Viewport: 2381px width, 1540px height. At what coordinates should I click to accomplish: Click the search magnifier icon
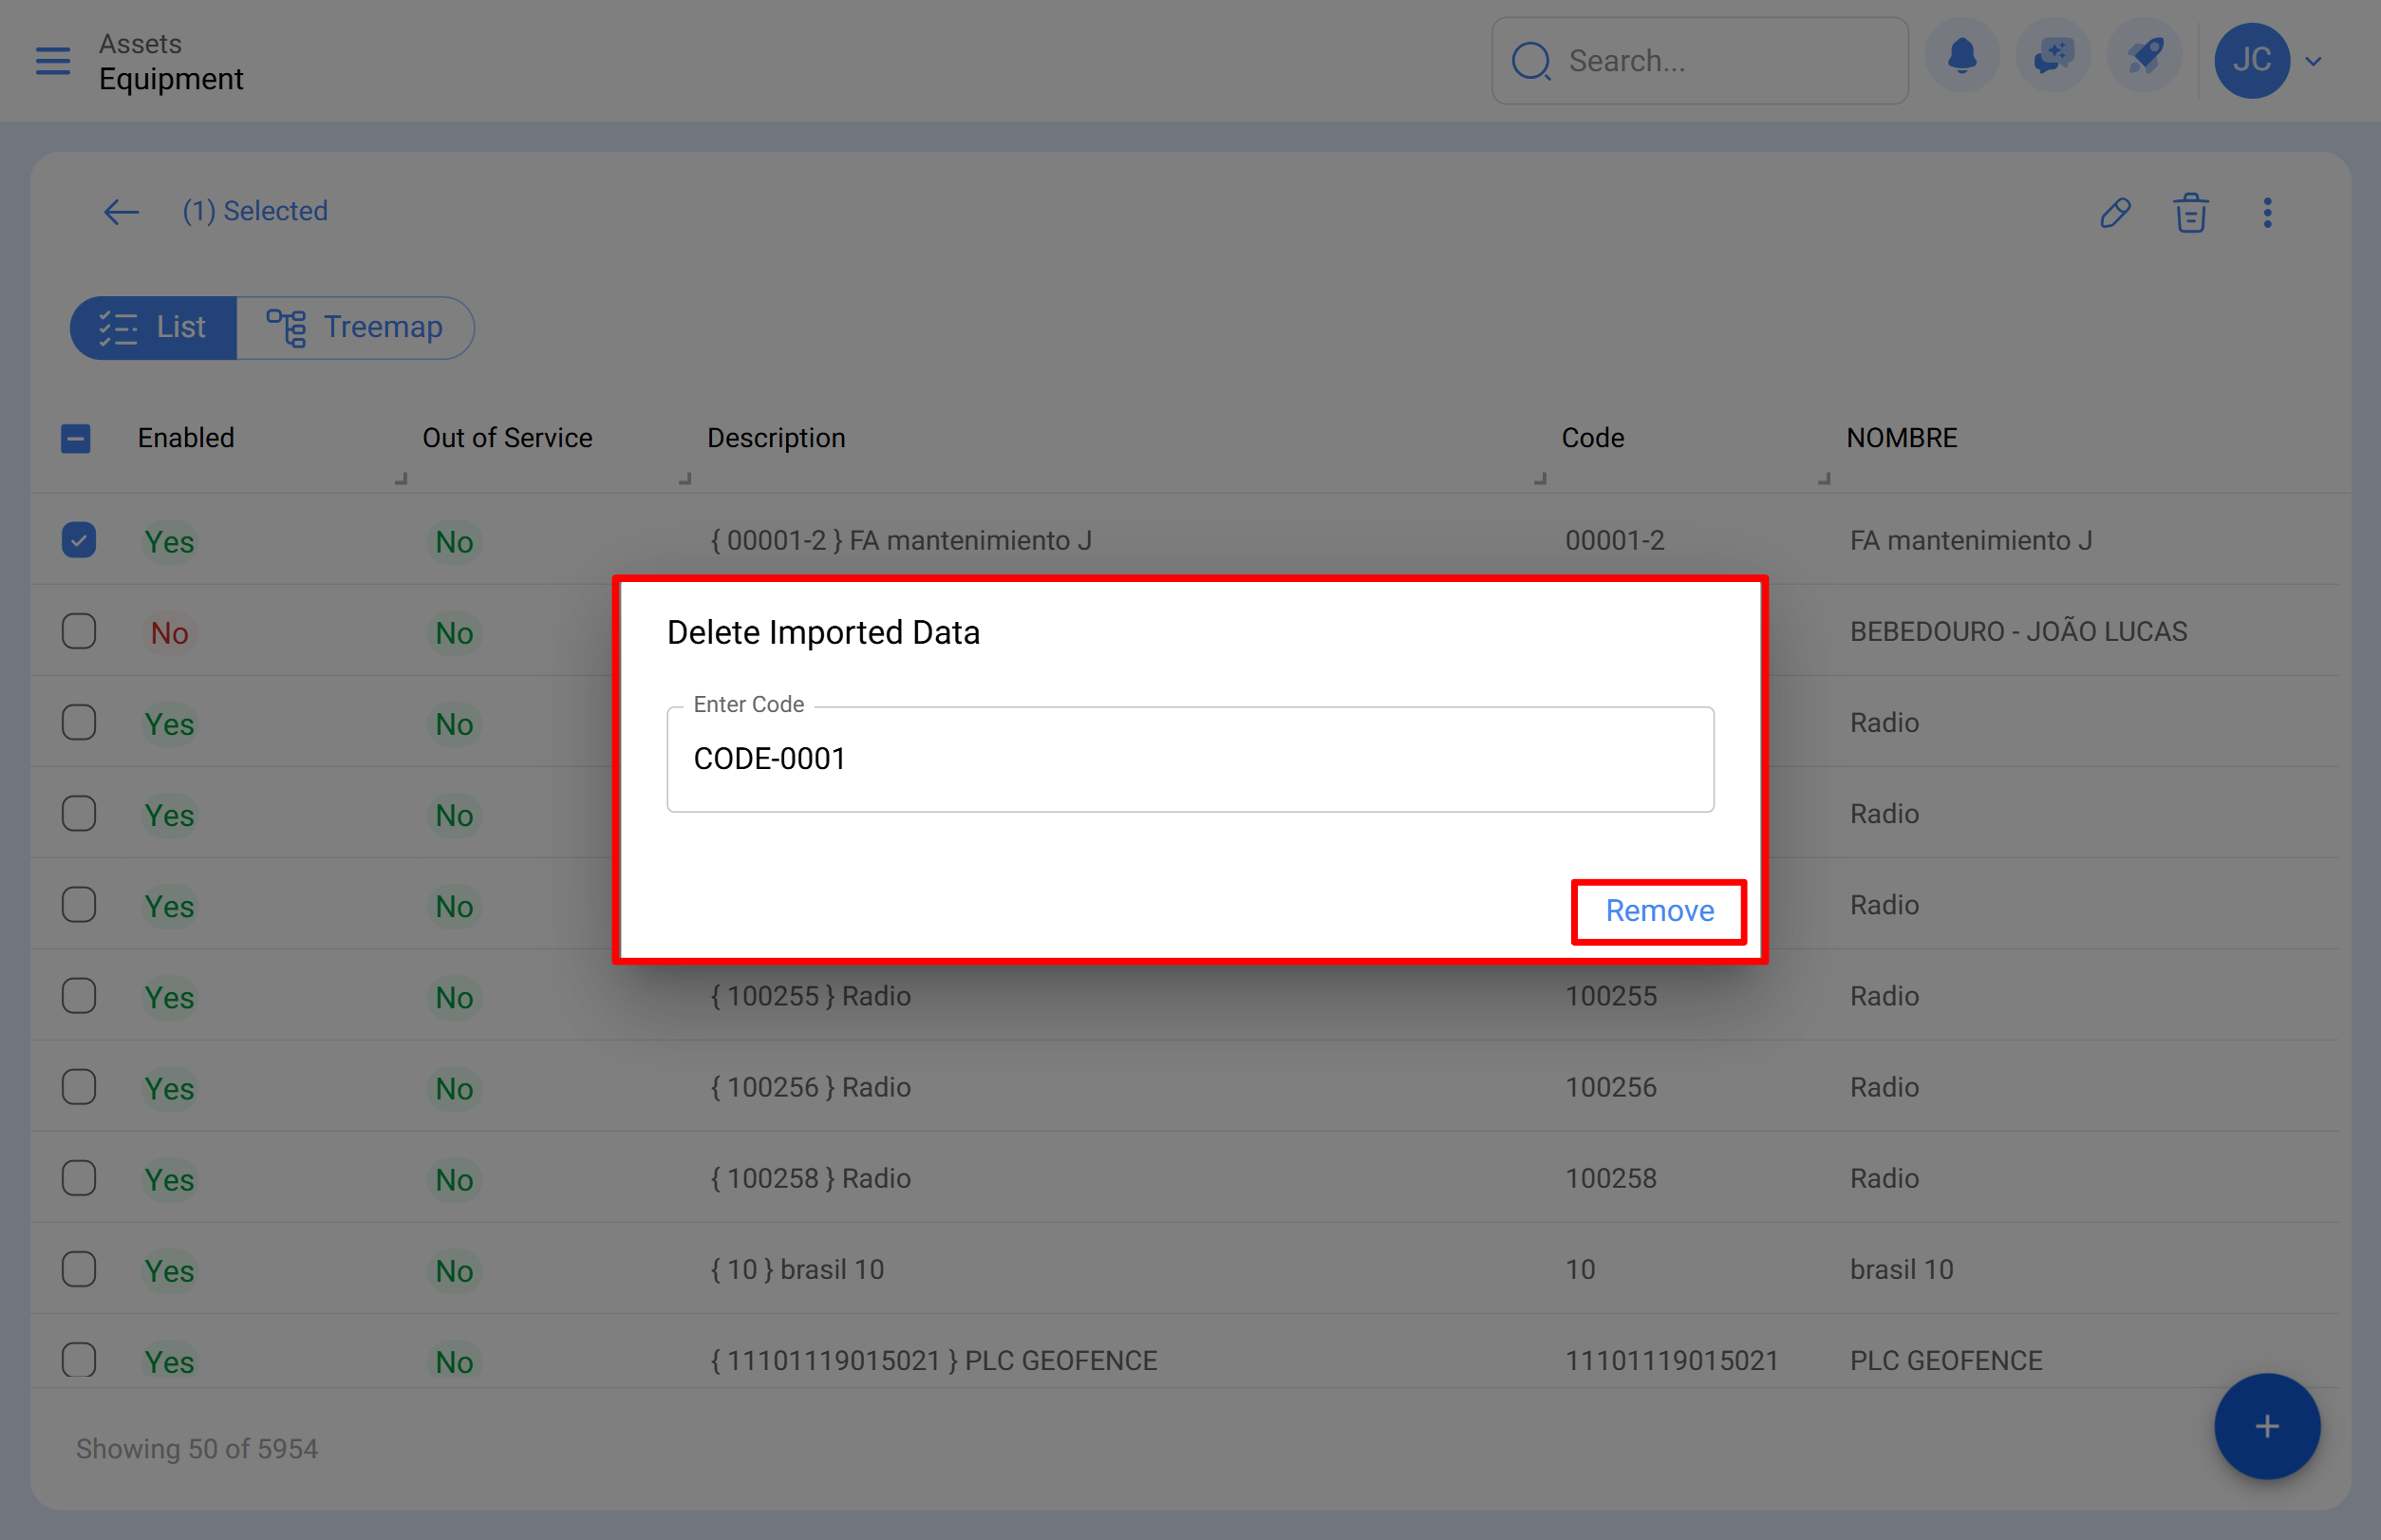point(1531,61)
